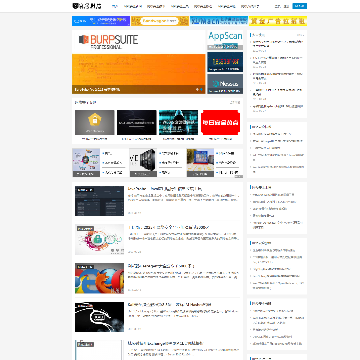Open article thumbnail showing browser logos
Image resolution: width=360 pixels, height=360 pixels.
click(x=99, y=278)
